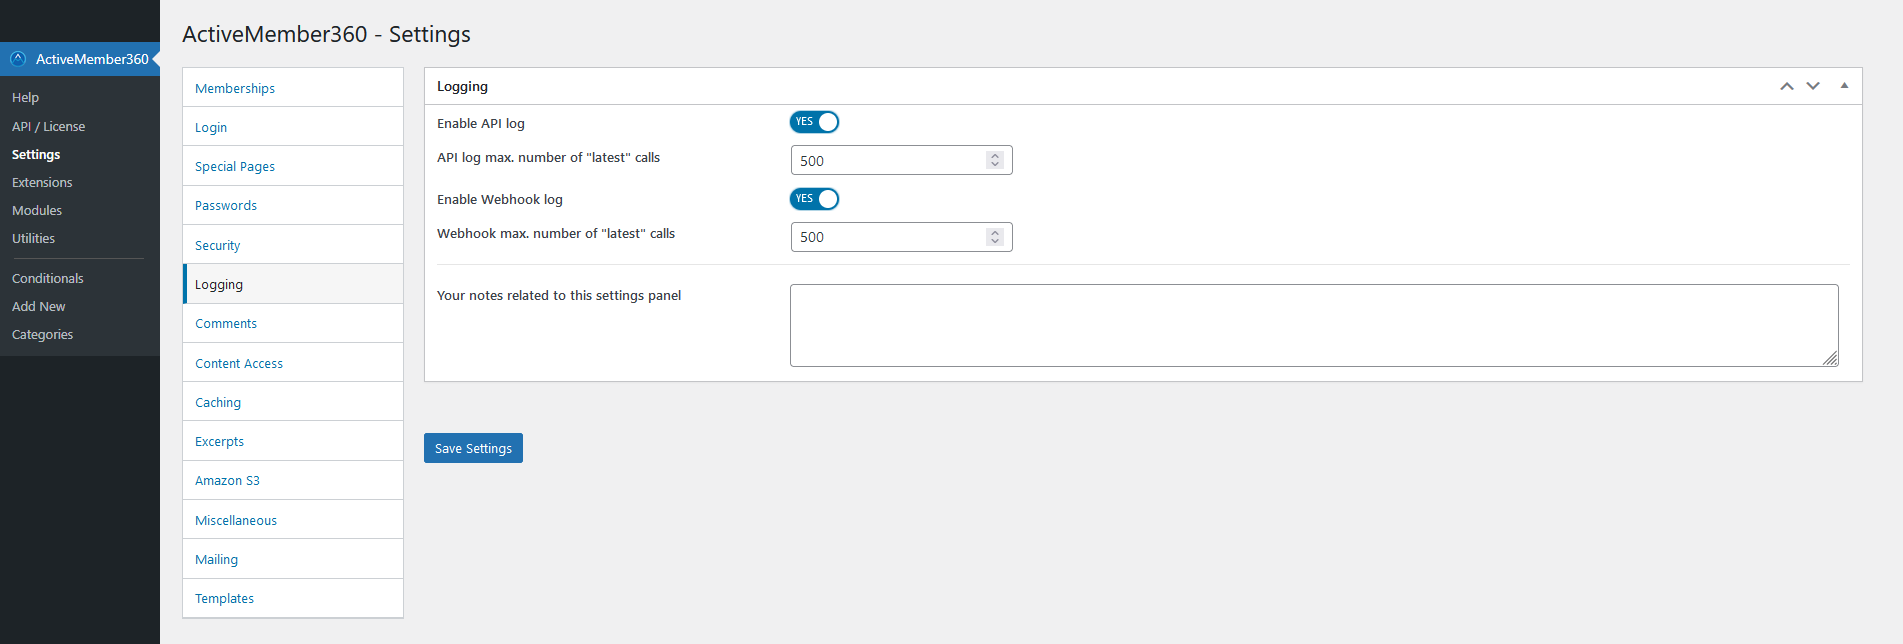Screen dimensions: 1903x644
Task: Decrement the Webhook max calls value
Action: pyautogui.click(x=994, y=241)
